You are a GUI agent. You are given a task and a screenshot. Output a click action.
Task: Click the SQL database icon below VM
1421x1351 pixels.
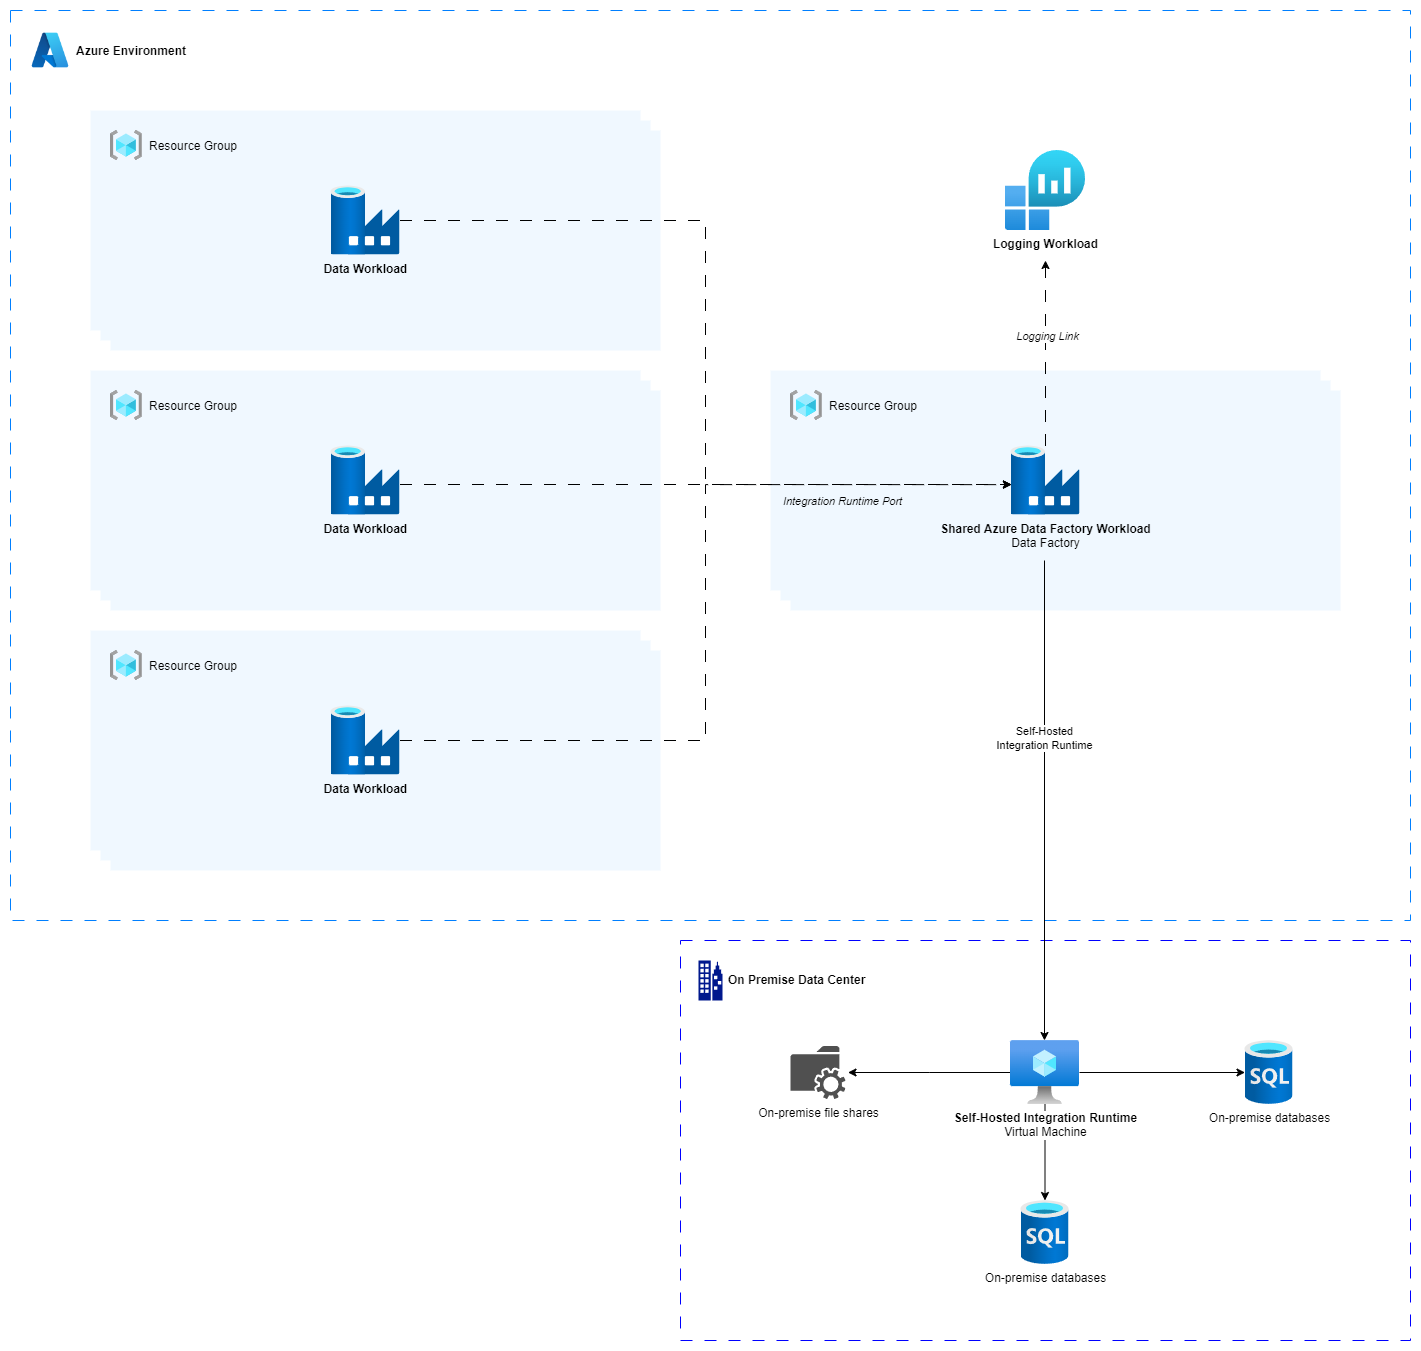1045,1232
